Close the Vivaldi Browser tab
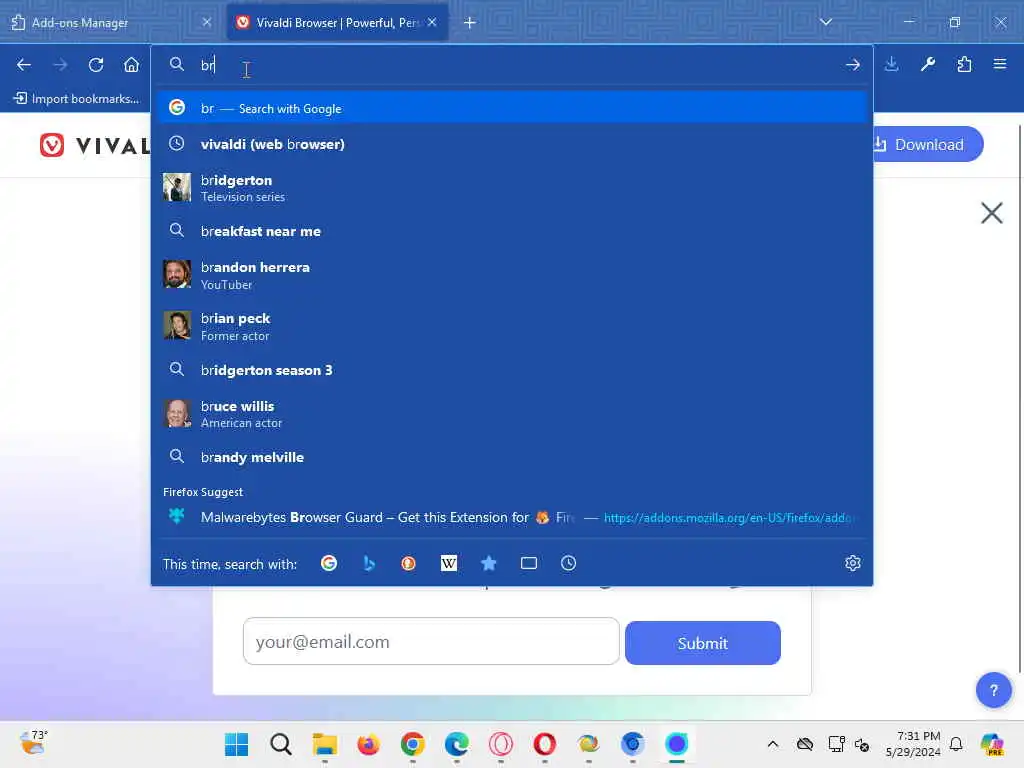This screenshot has width=1024, height=768. point(432,22)
